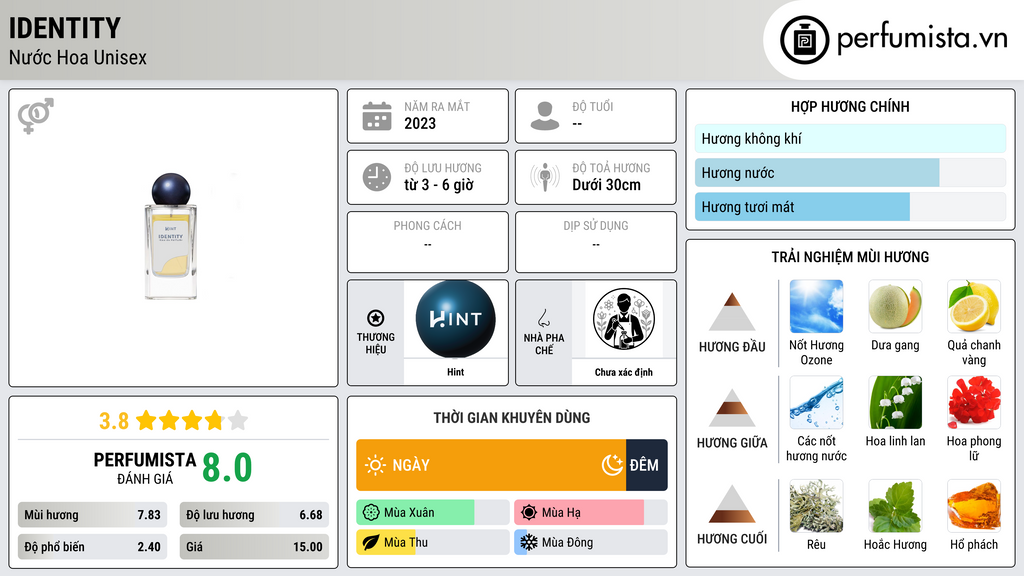Click the Mùa Đông snowflake icon
Screen dimensions: 1024x576
tap(529, 542)
